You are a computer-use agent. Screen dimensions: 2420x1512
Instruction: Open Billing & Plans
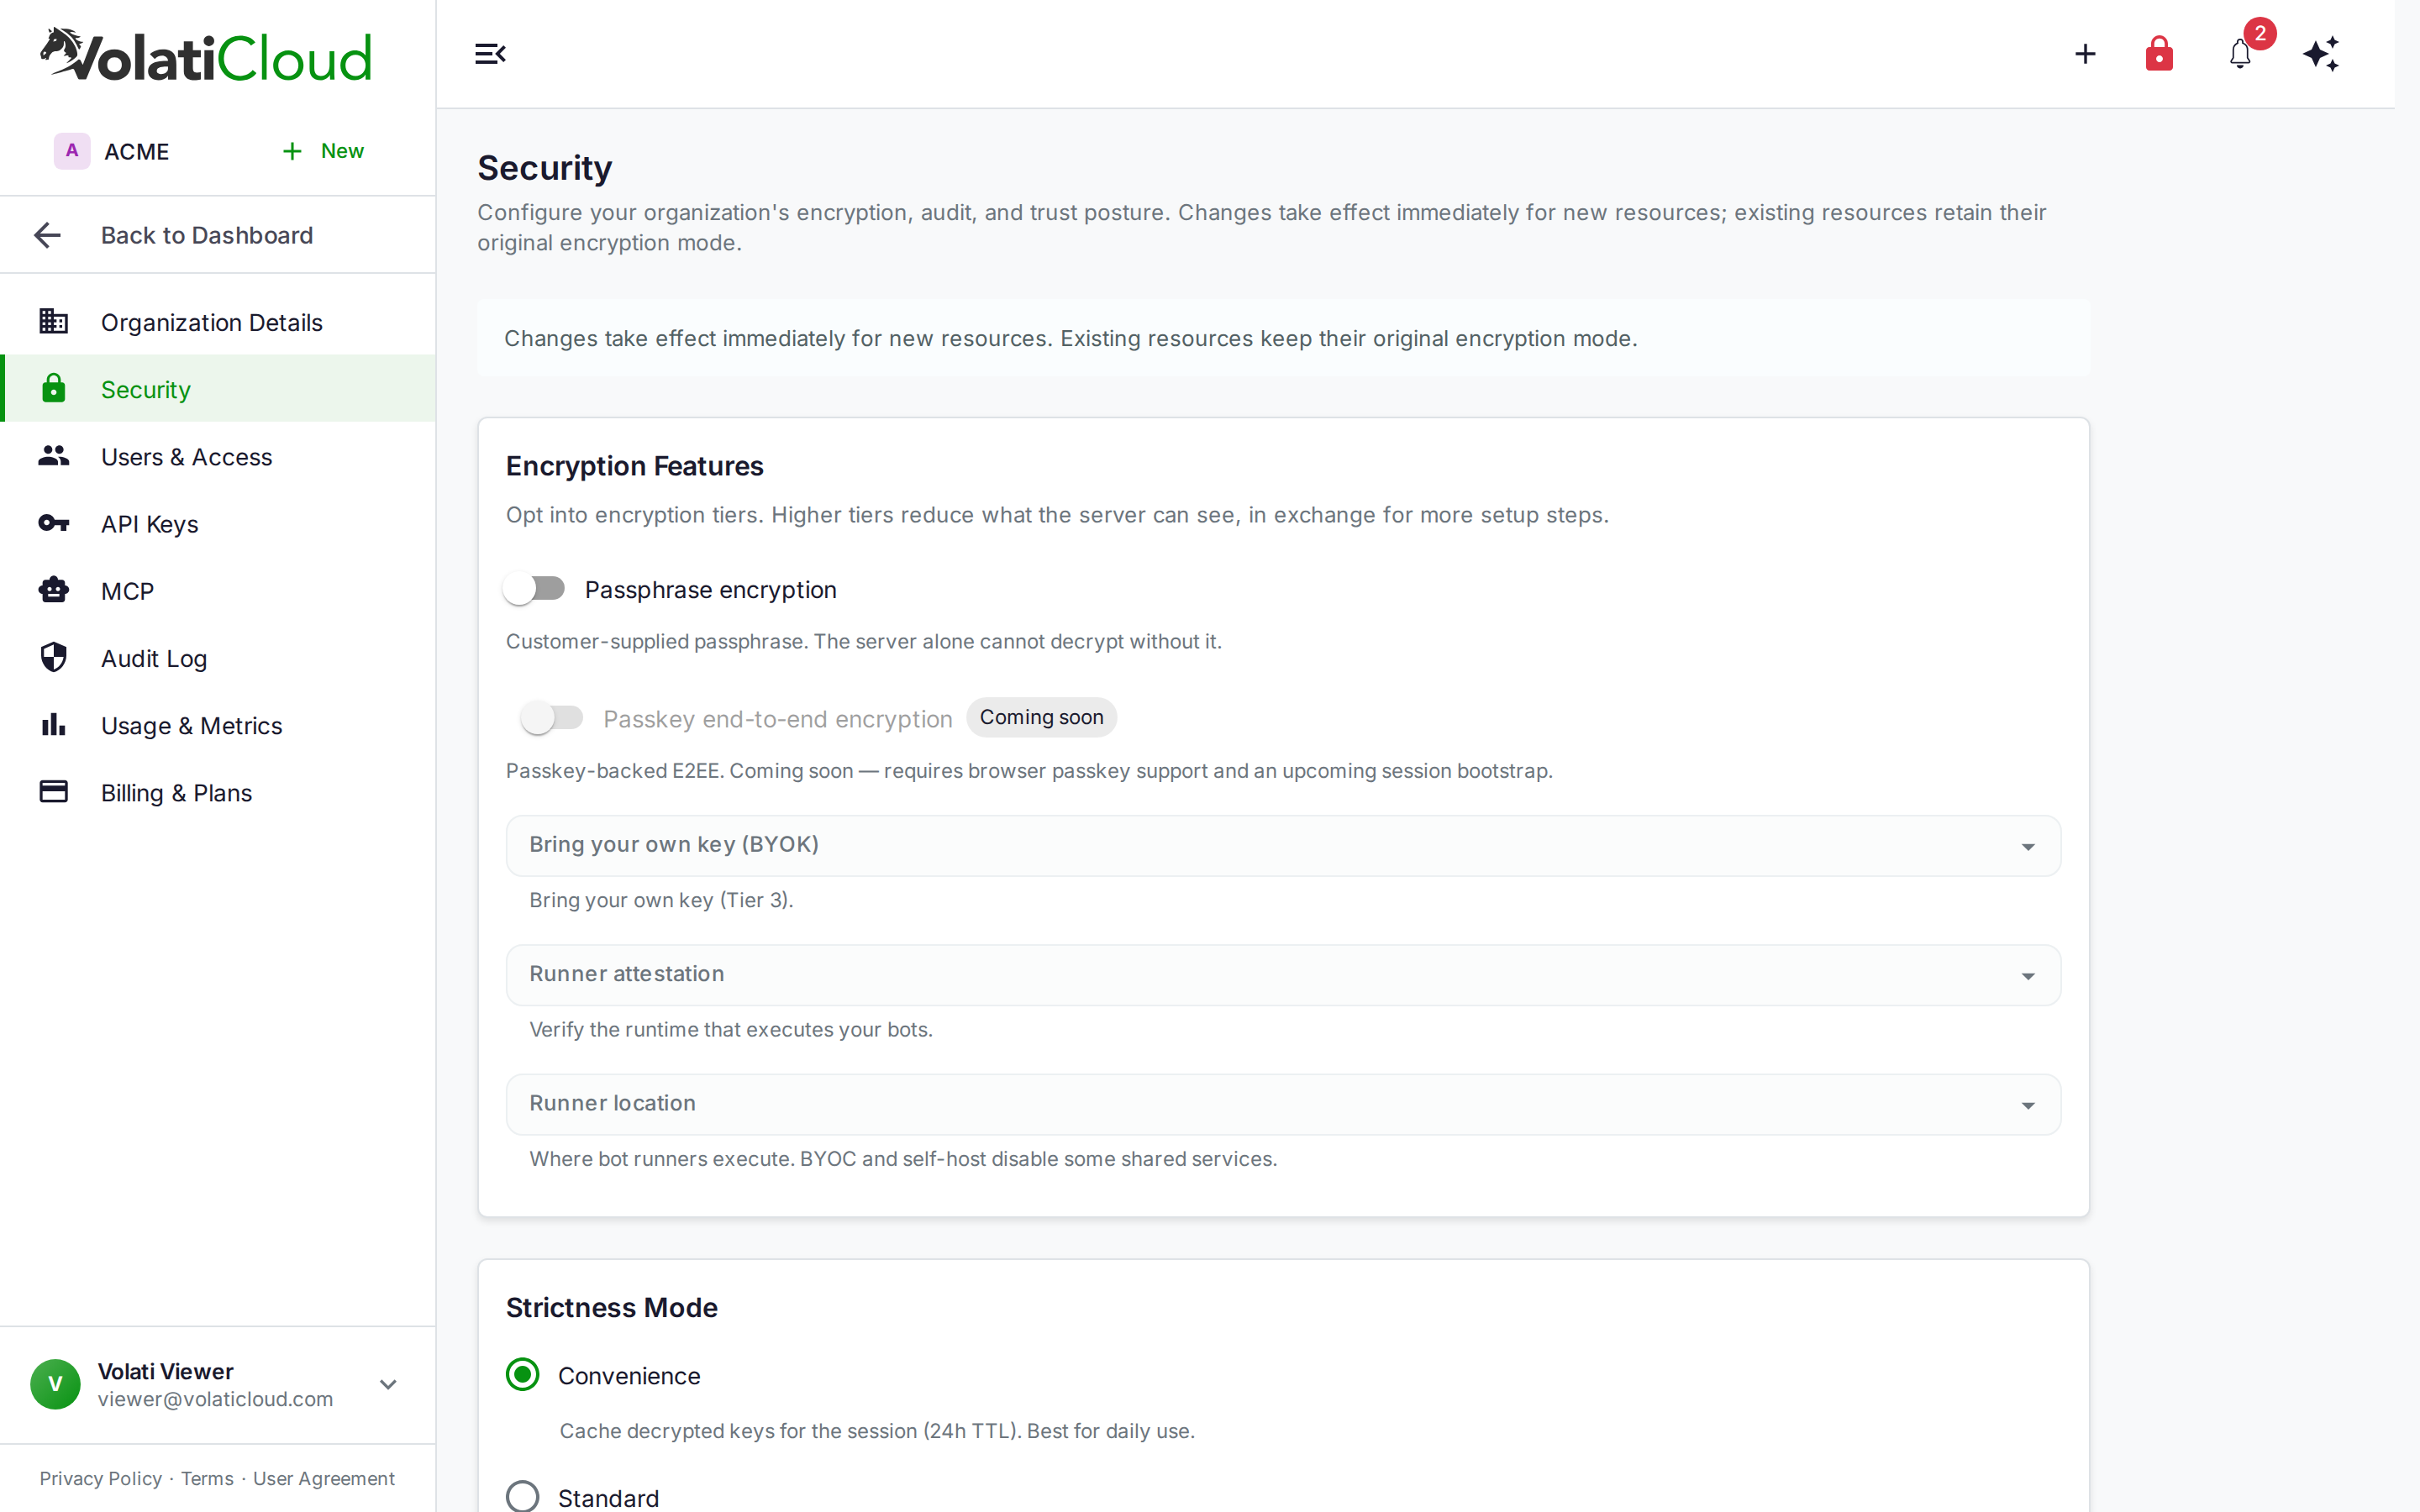[x=218, y=792]
